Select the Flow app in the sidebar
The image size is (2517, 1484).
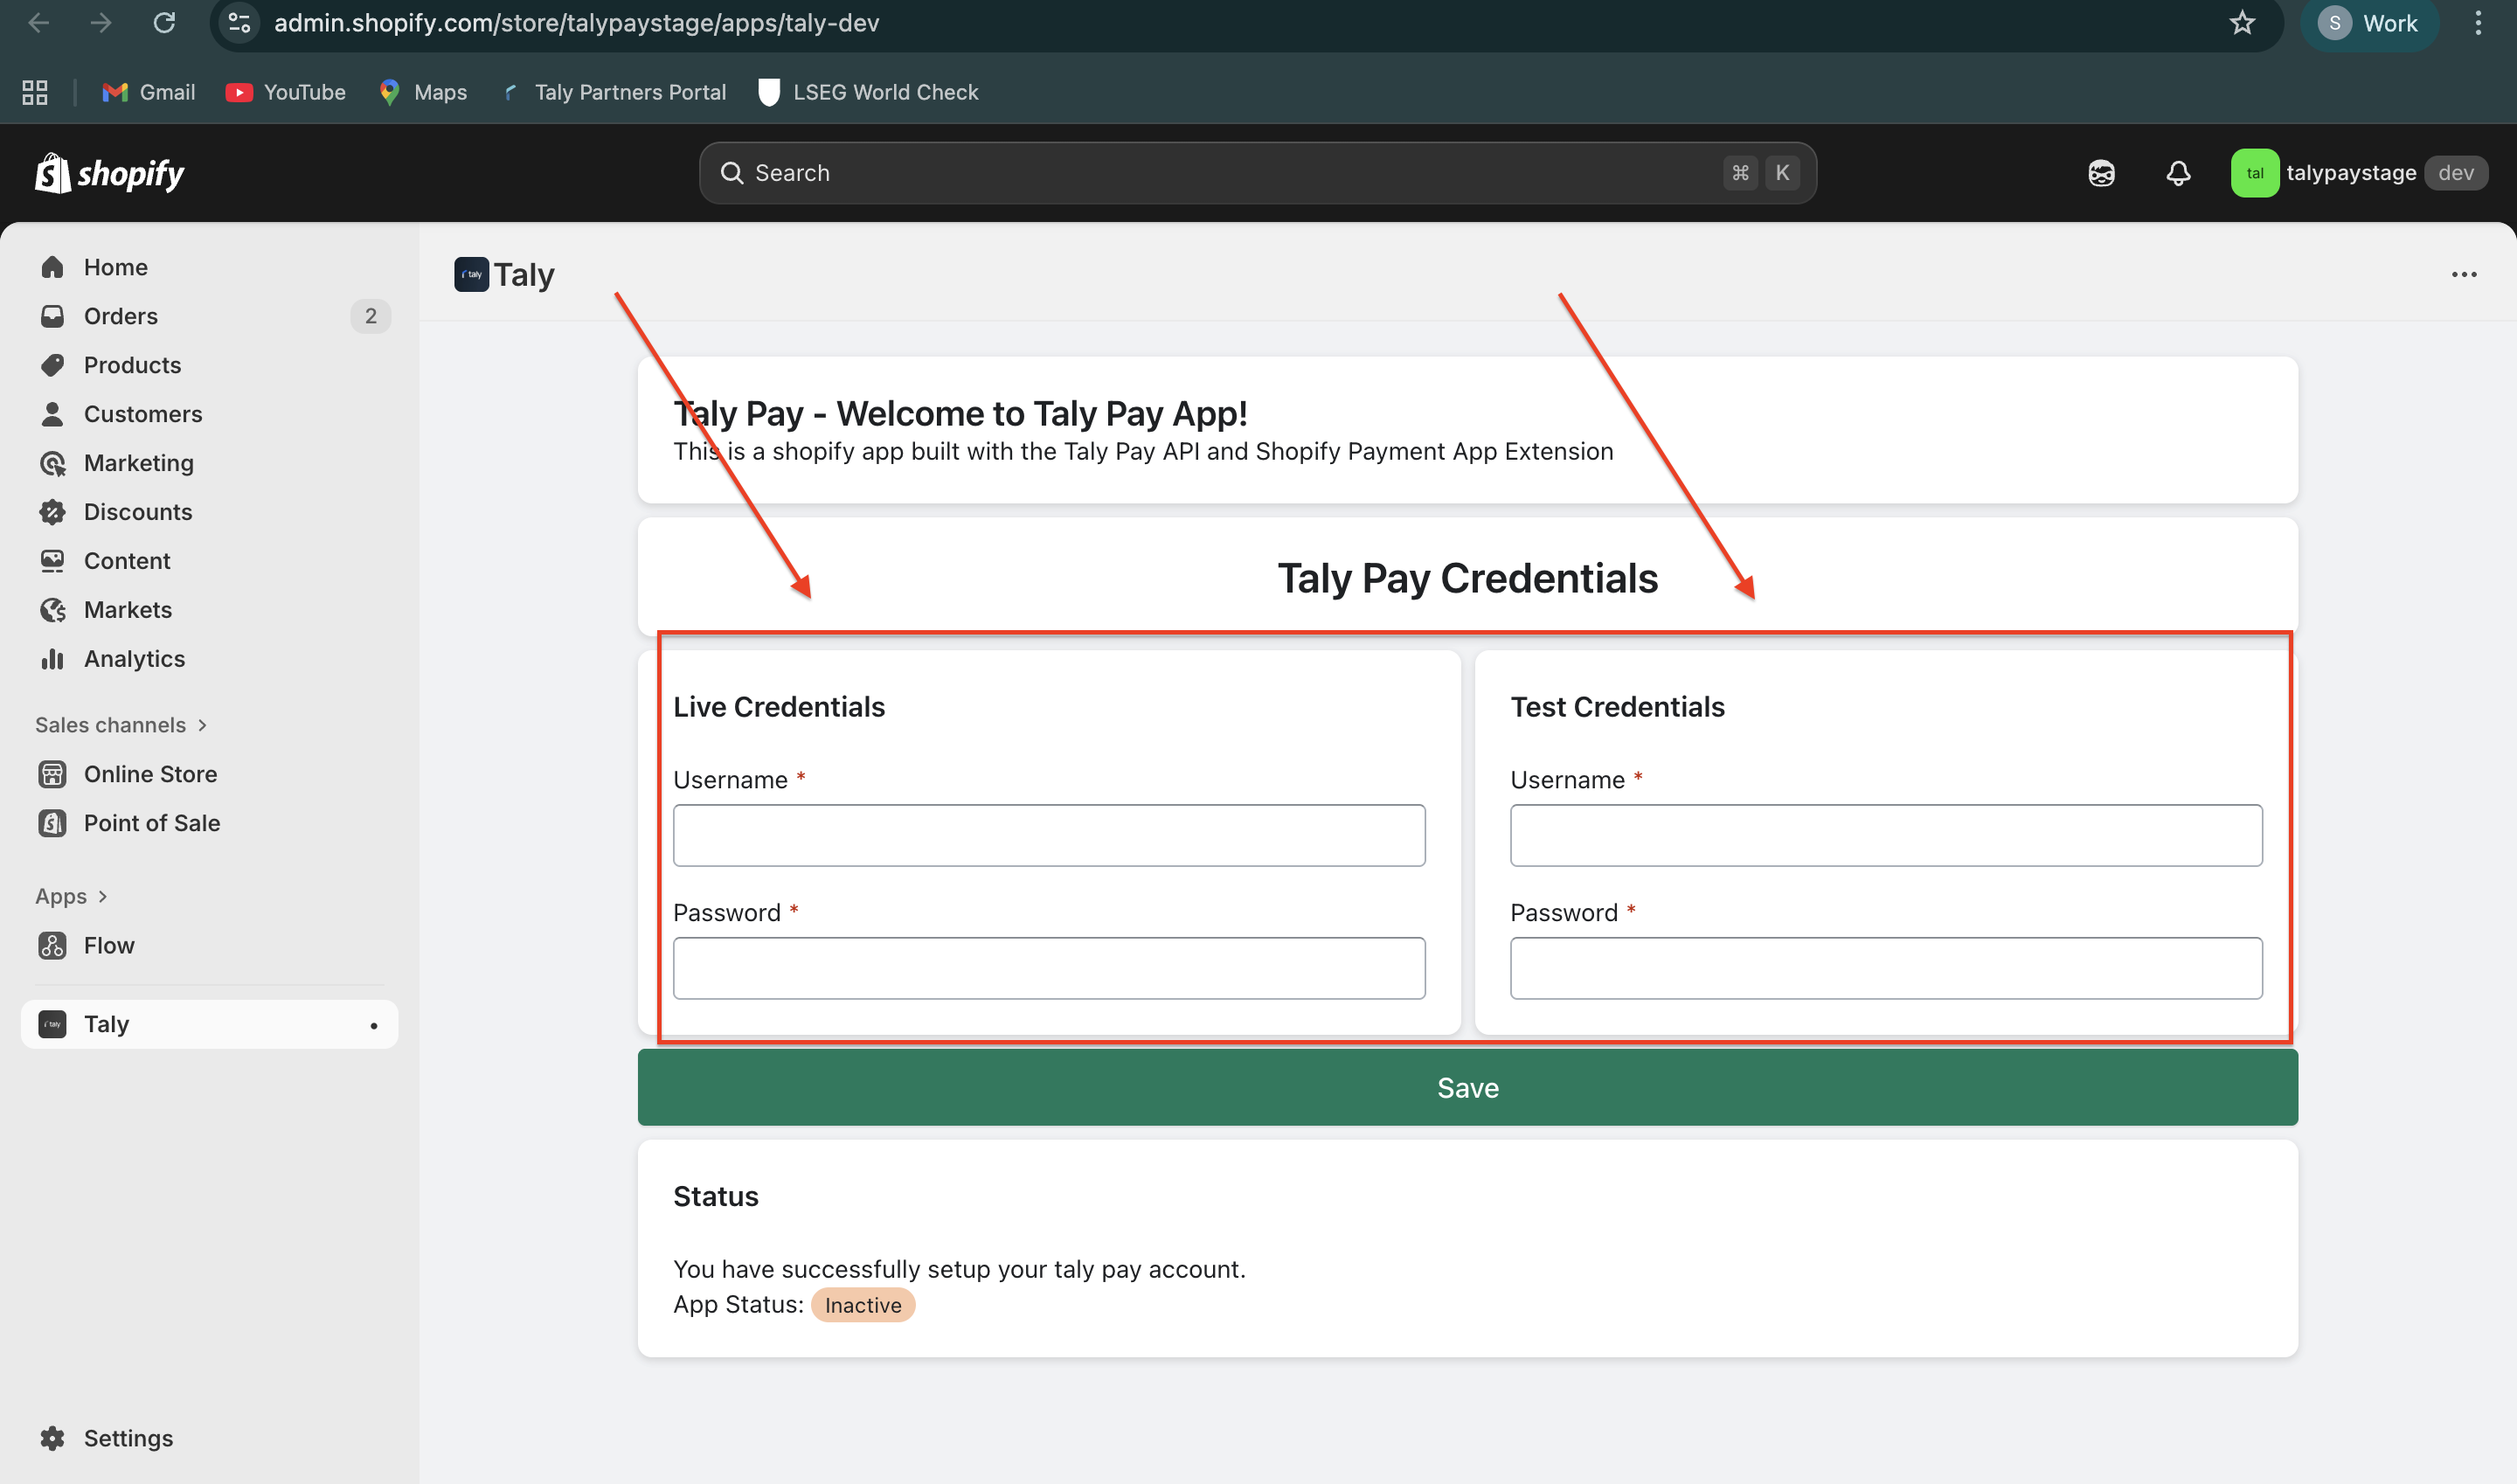point(109,945)
